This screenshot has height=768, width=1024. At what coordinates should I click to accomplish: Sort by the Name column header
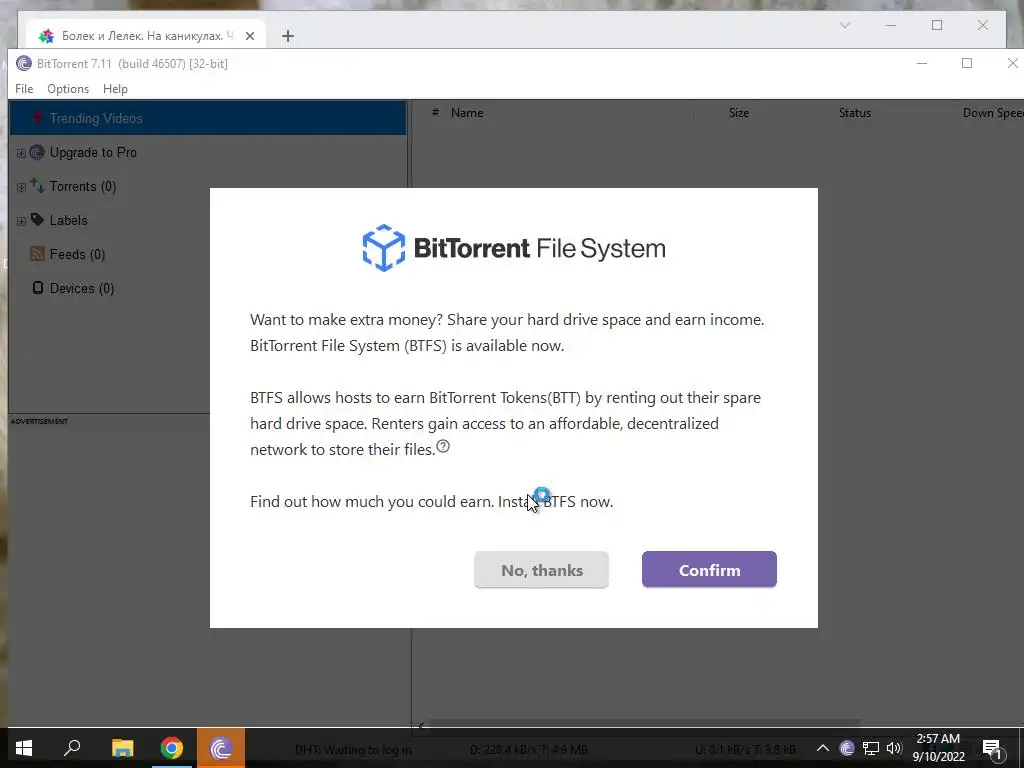467,112
